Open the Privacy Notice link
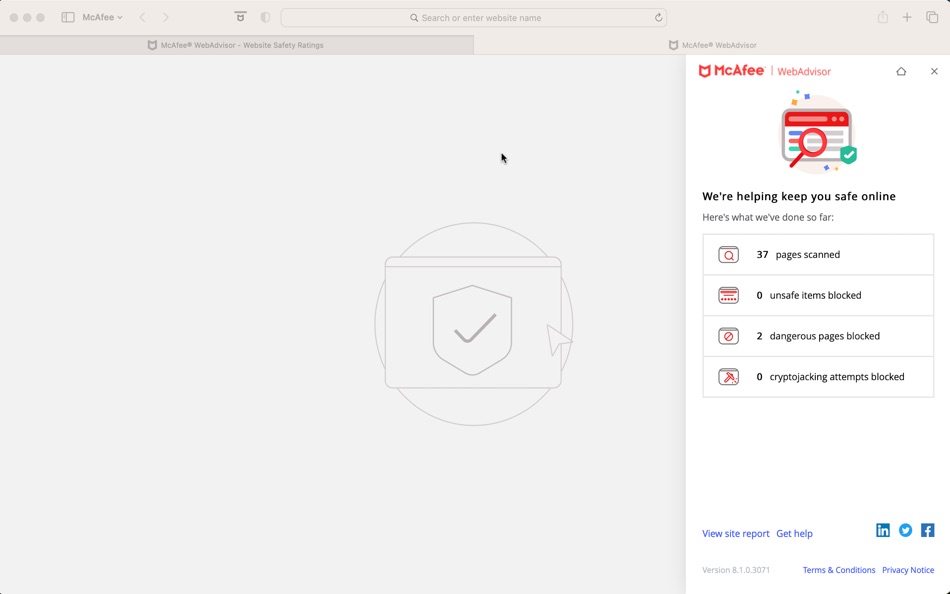Image resolution: width=950 pixels, height=594 pixels. [908, 570]
